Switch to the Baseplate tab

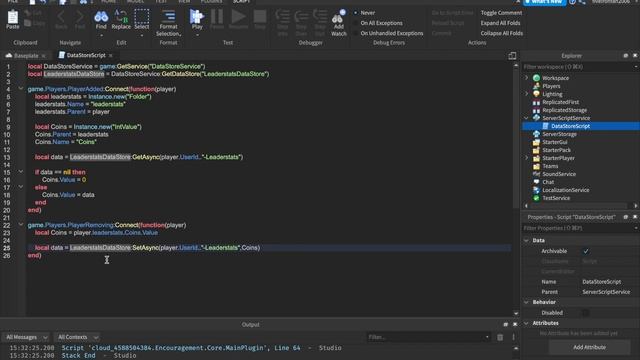coord(25,56)
